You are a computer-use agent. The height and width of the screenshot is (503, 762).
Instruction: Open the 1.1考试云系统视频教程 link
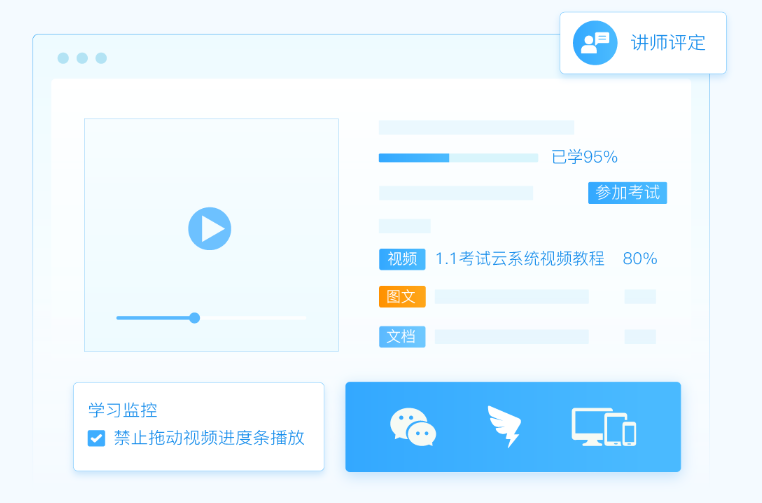point(520,259)
